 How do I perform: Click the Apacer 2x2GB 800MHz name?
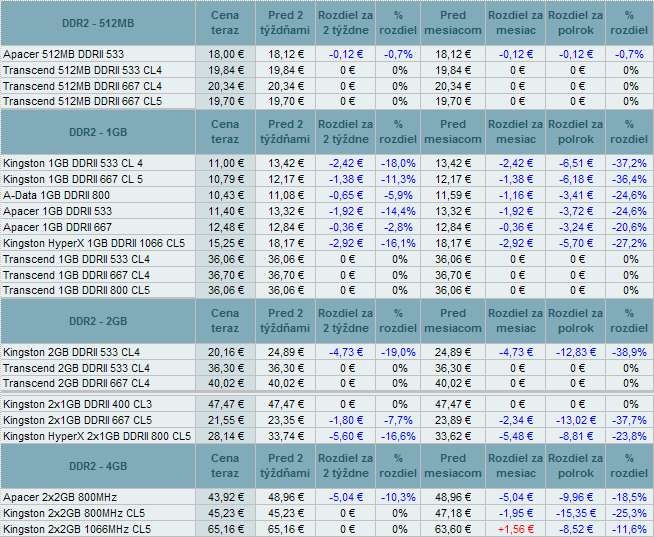(x=60, y=497)
